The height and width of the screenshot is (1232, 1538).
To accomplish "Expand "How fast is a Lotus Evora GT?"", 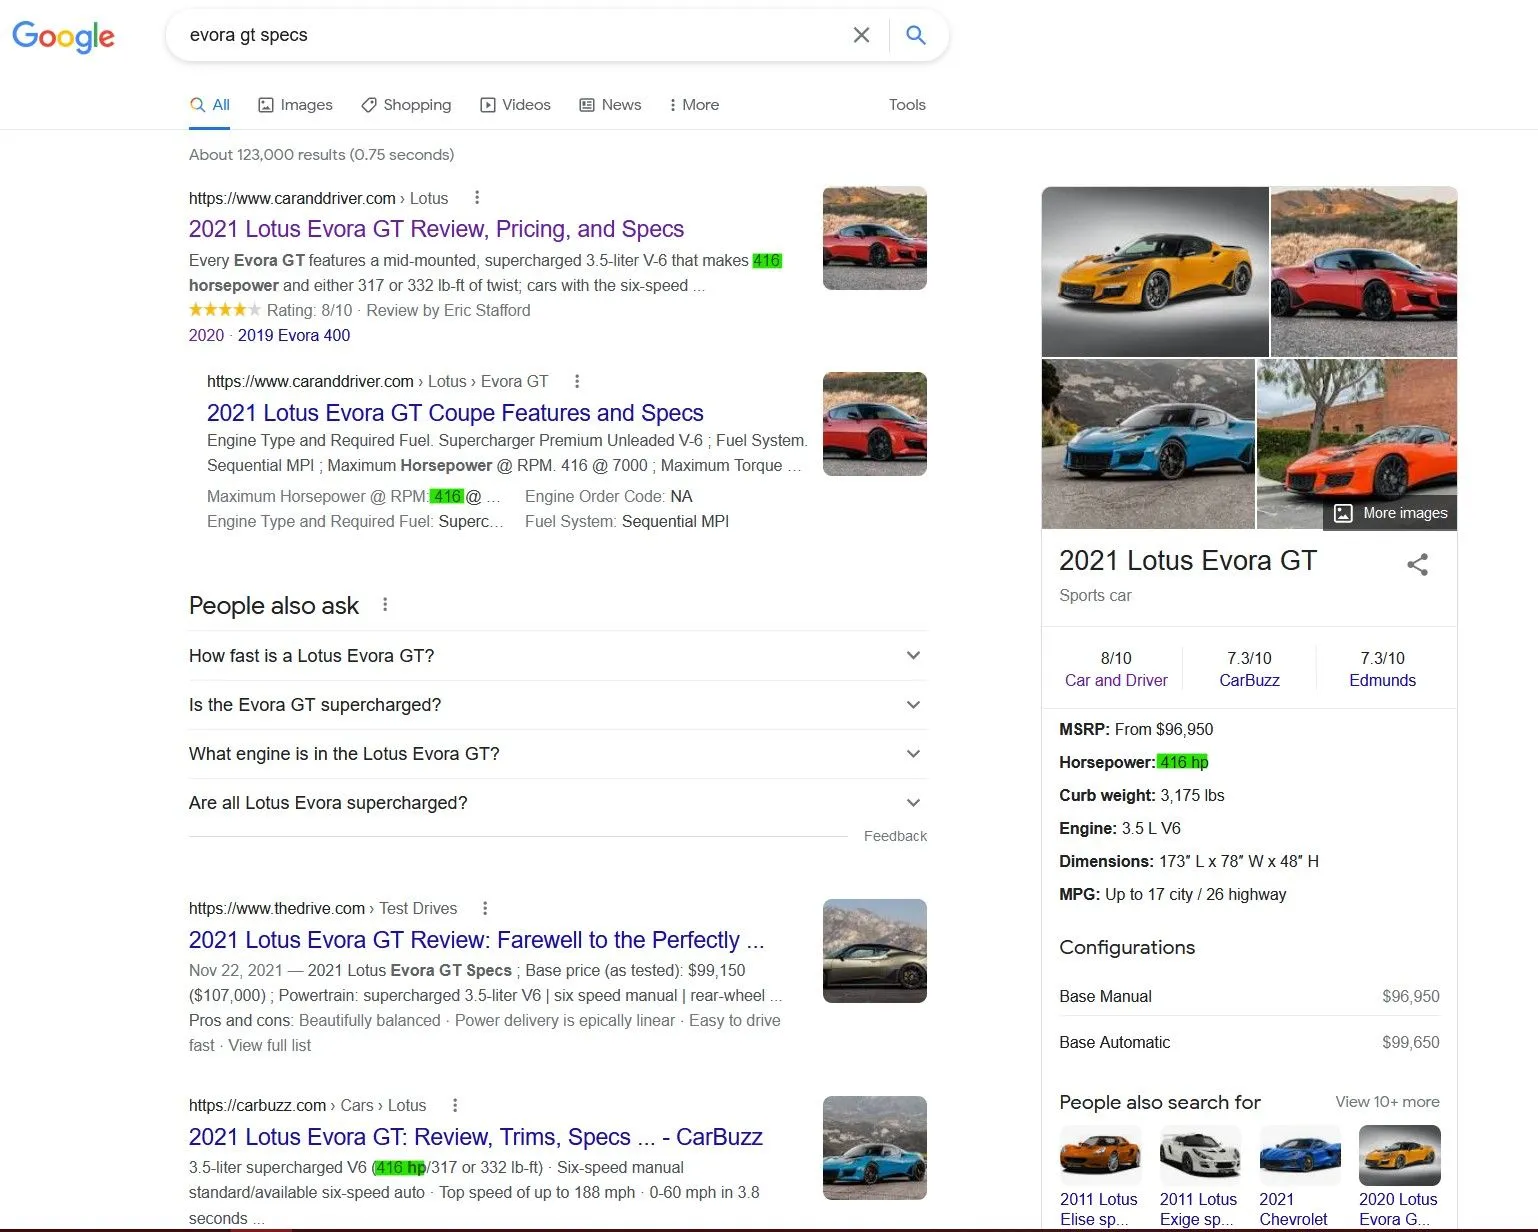I will click(x=912, y=656).
